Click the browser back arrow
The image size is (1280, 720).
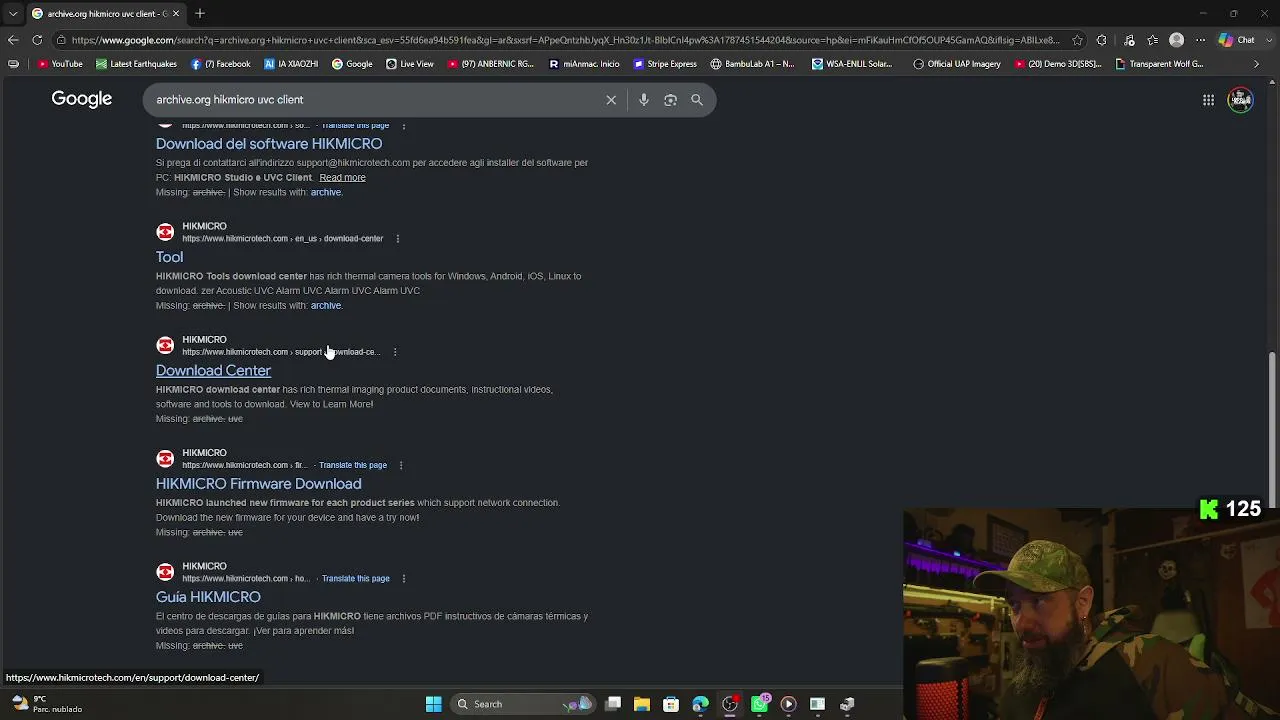tap(13, 40)
